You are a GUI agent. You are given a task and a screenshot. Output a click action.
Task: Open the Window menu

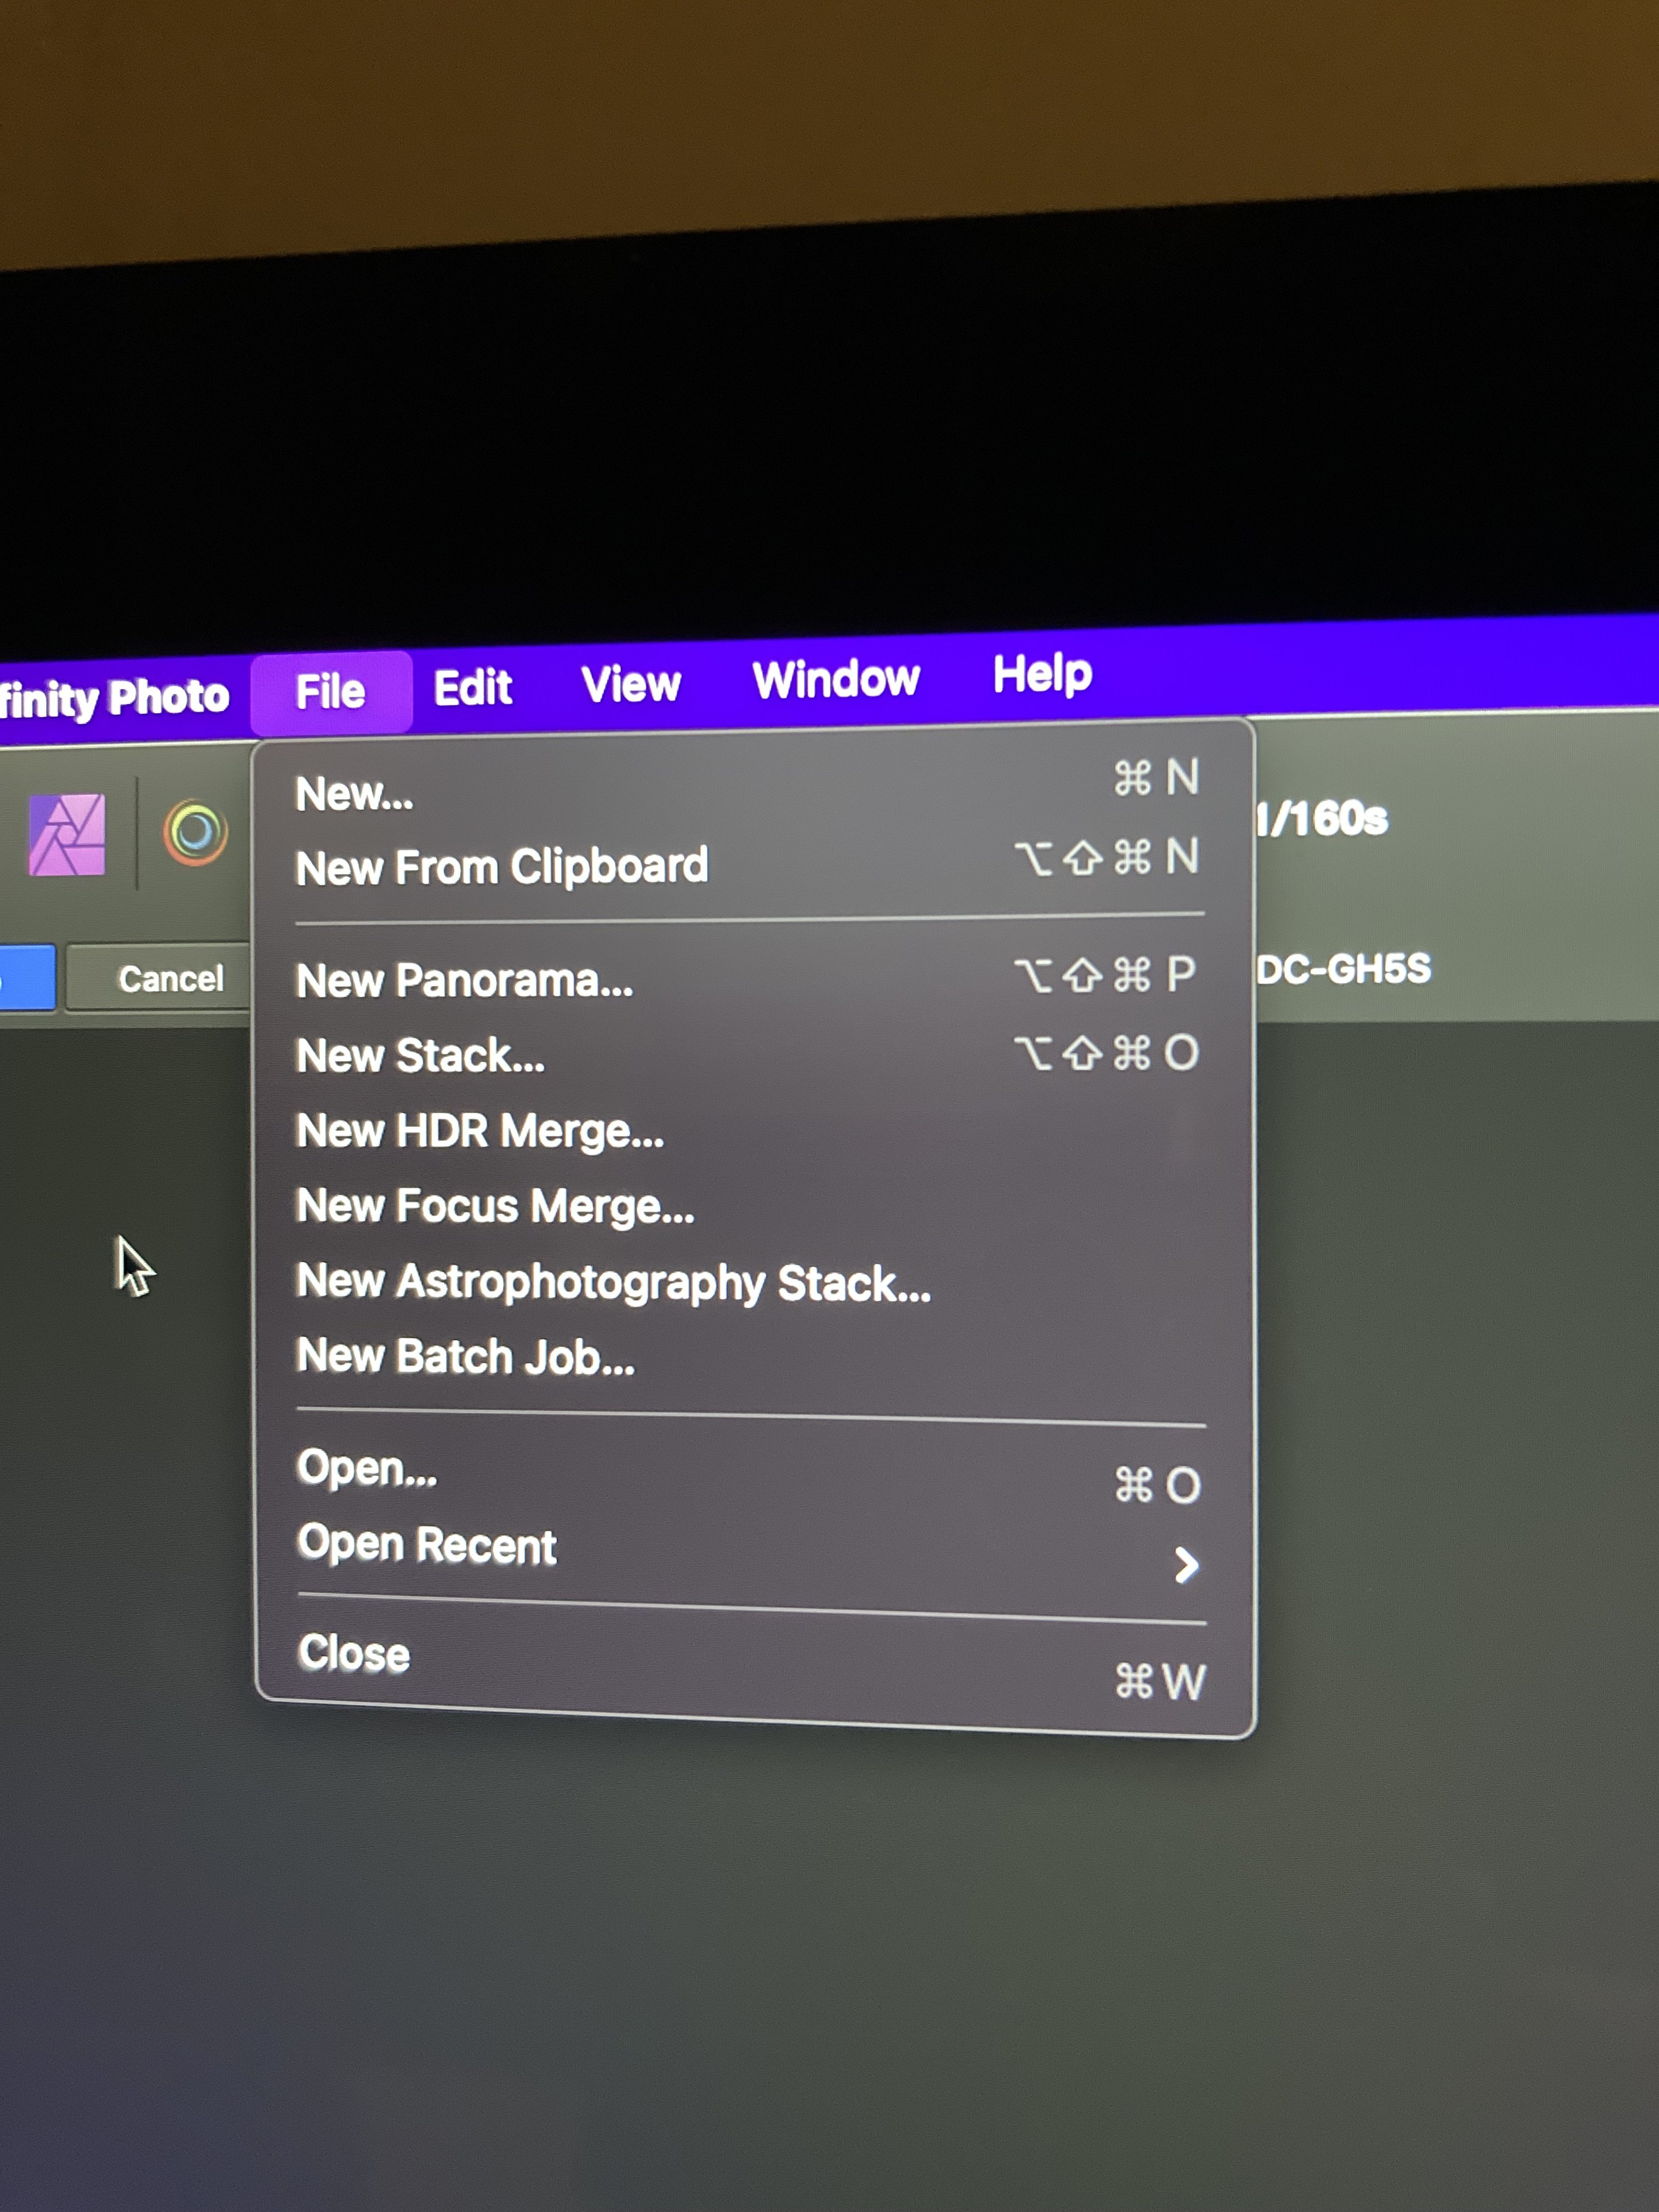(x=836, y=679)
